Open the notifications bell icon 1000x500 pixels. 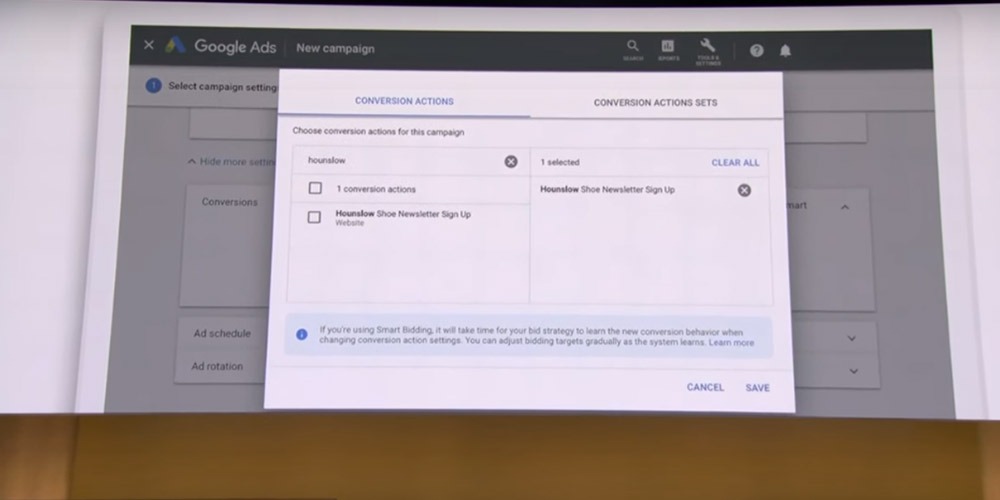tap(785, 51)
